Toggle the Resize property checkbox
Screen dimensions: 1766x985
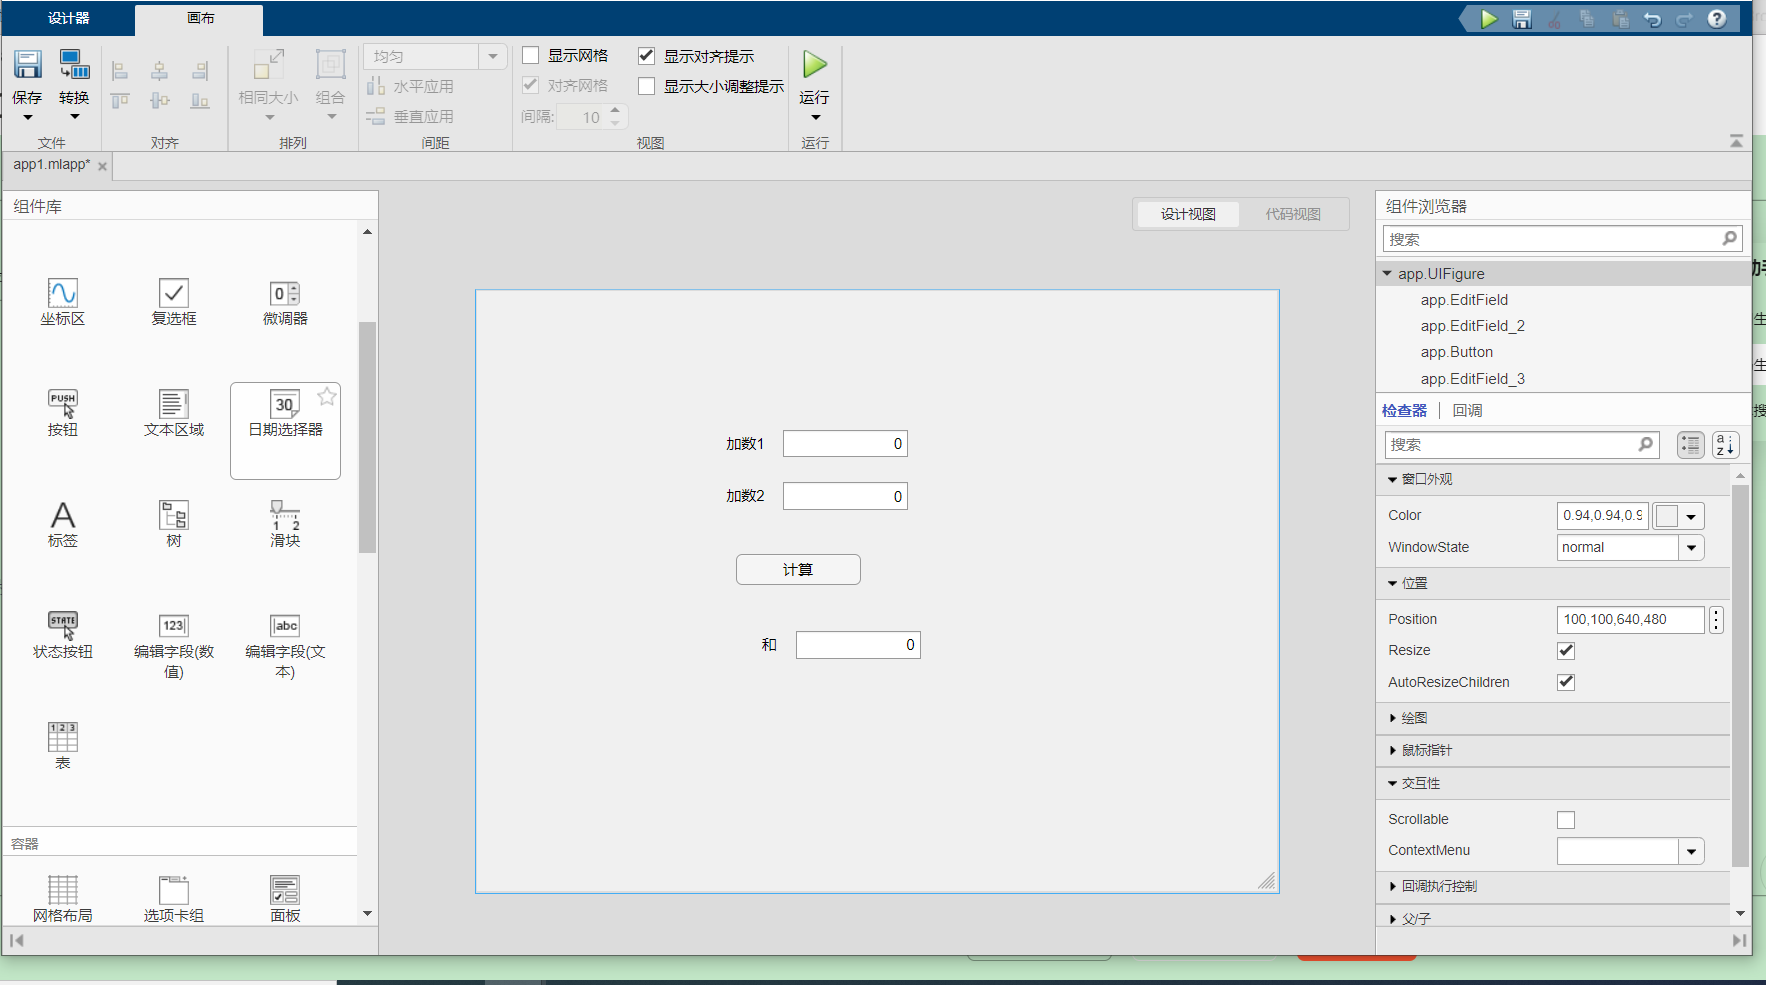[1566, 651]
